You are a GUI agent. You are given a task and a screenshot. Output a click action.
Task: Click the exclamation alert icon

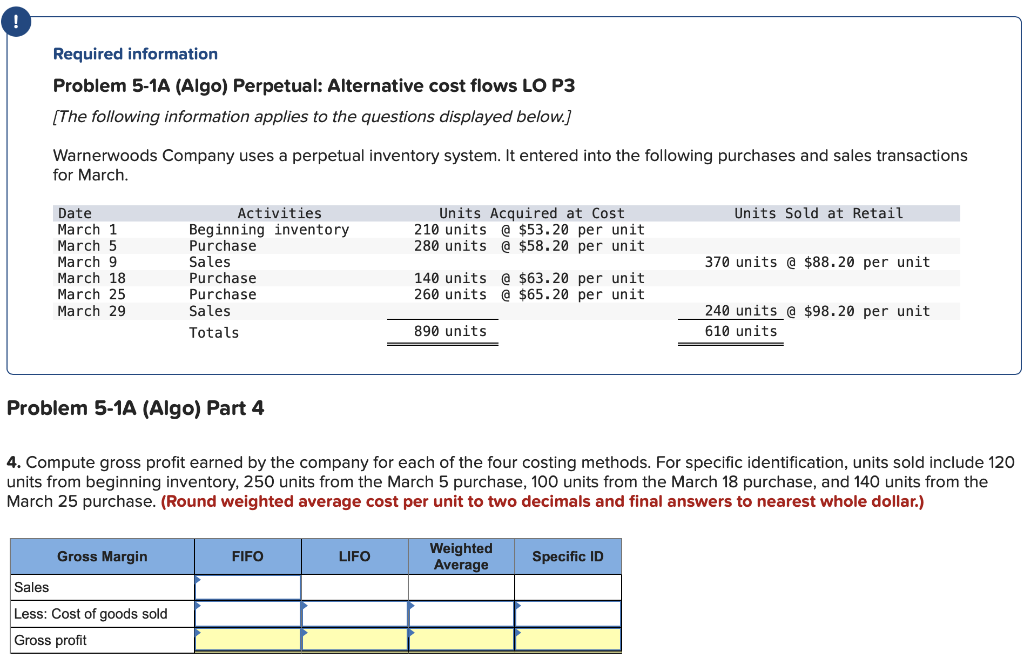pyautogui.click(x=16, y=20)
